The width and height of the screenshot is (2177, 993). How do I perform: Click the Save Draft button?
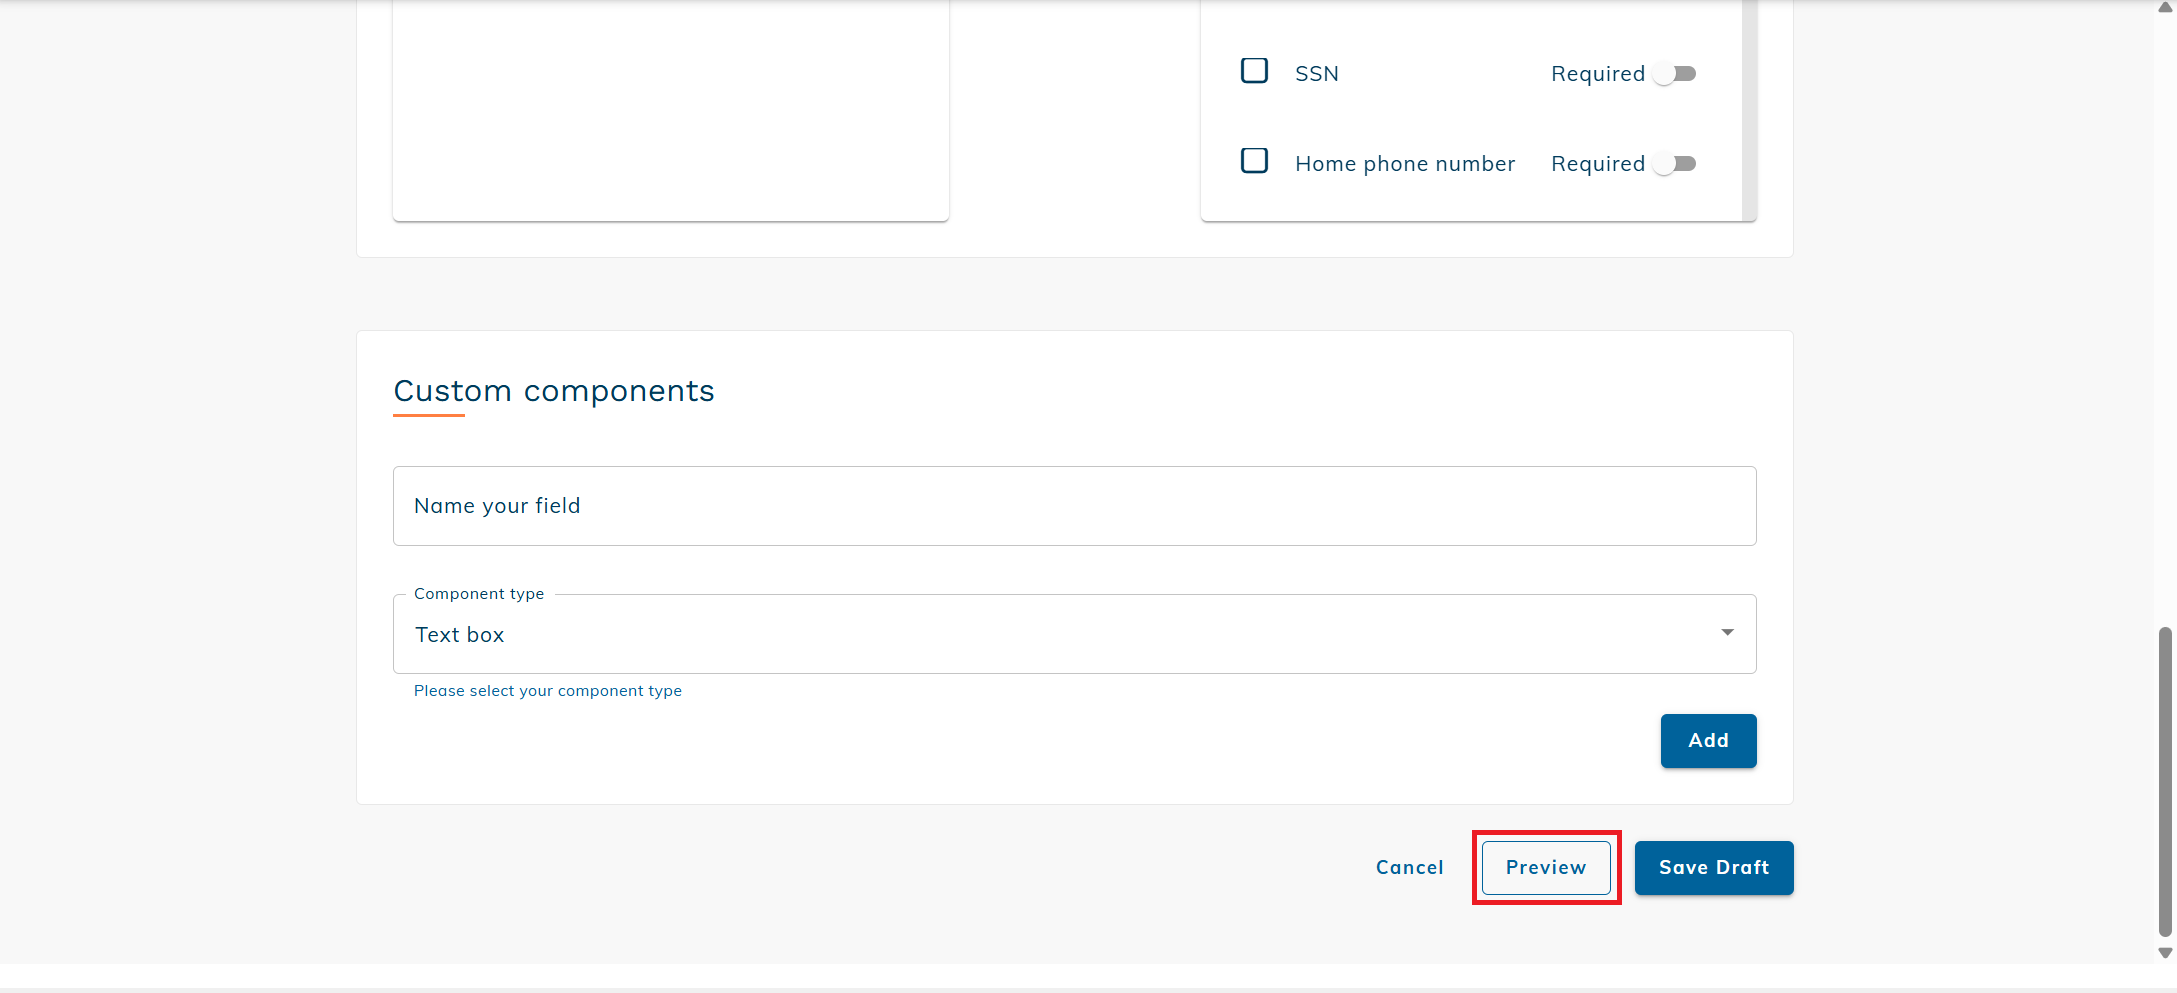tap(1713, 867)
